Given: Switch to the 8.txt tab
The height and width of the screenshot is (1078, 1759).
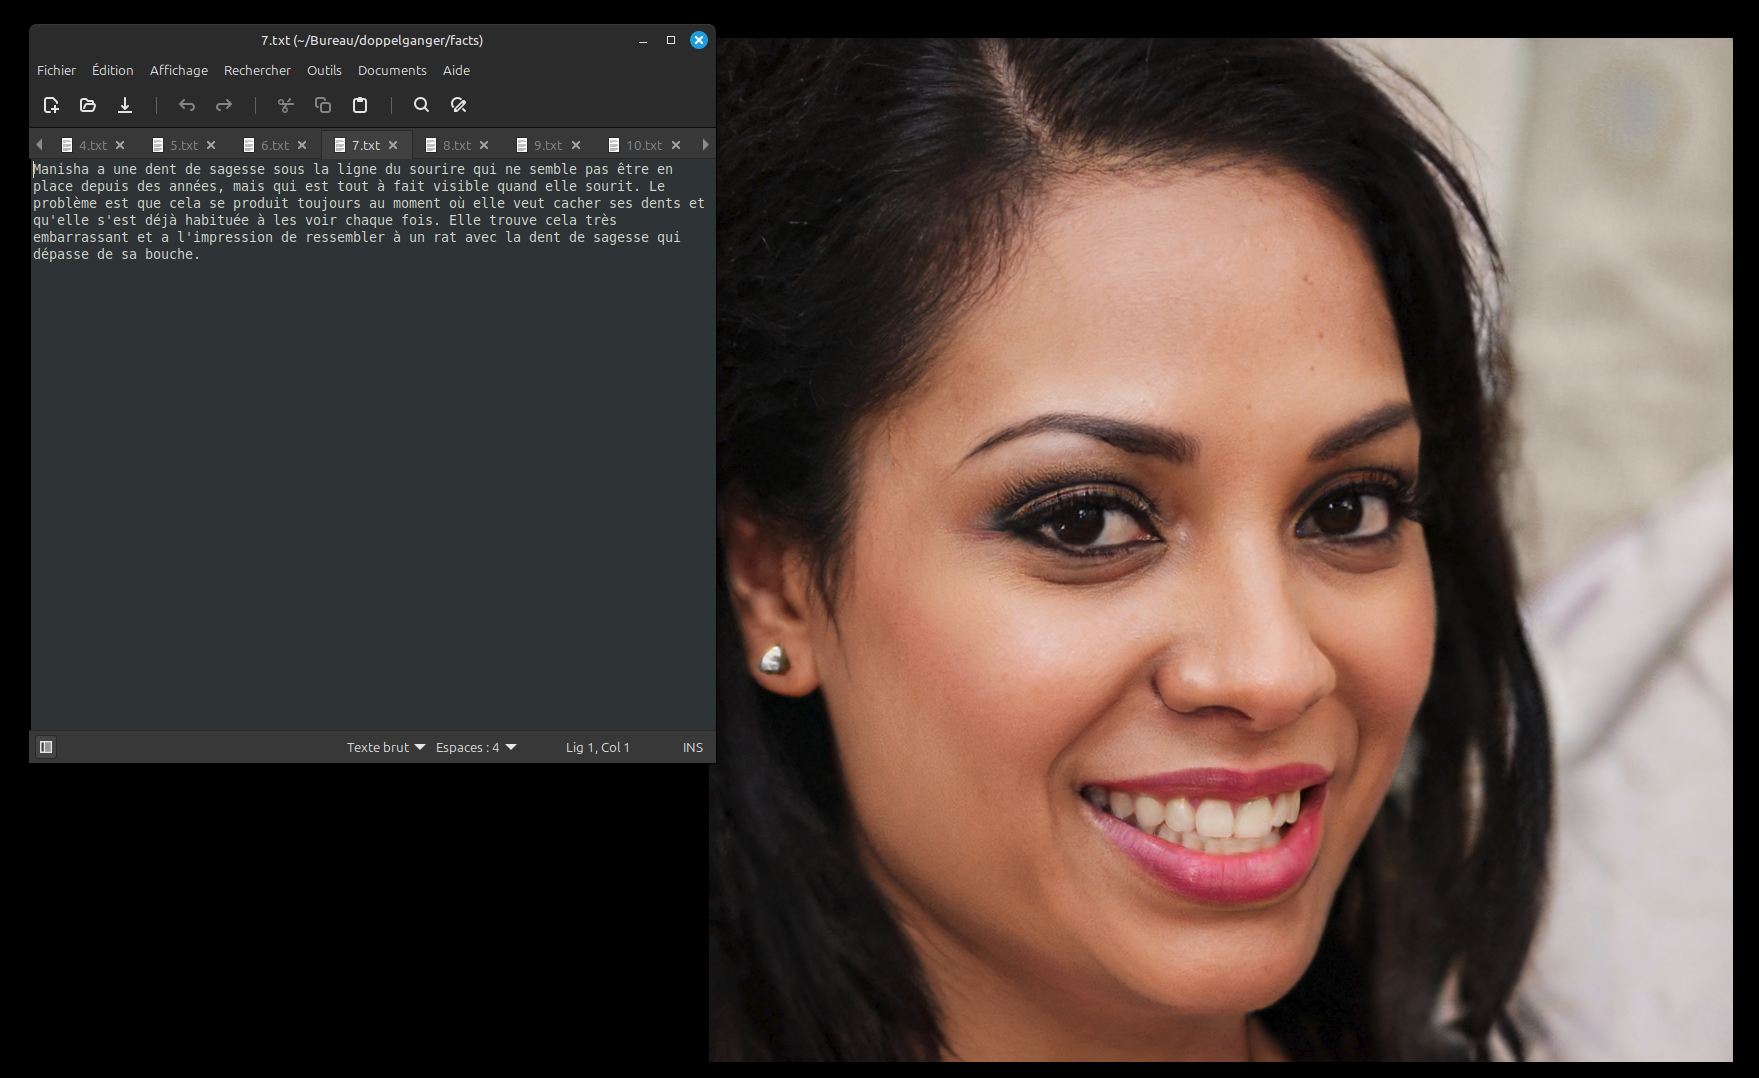Looking at the screenshot, I should [x=456, y=145].
